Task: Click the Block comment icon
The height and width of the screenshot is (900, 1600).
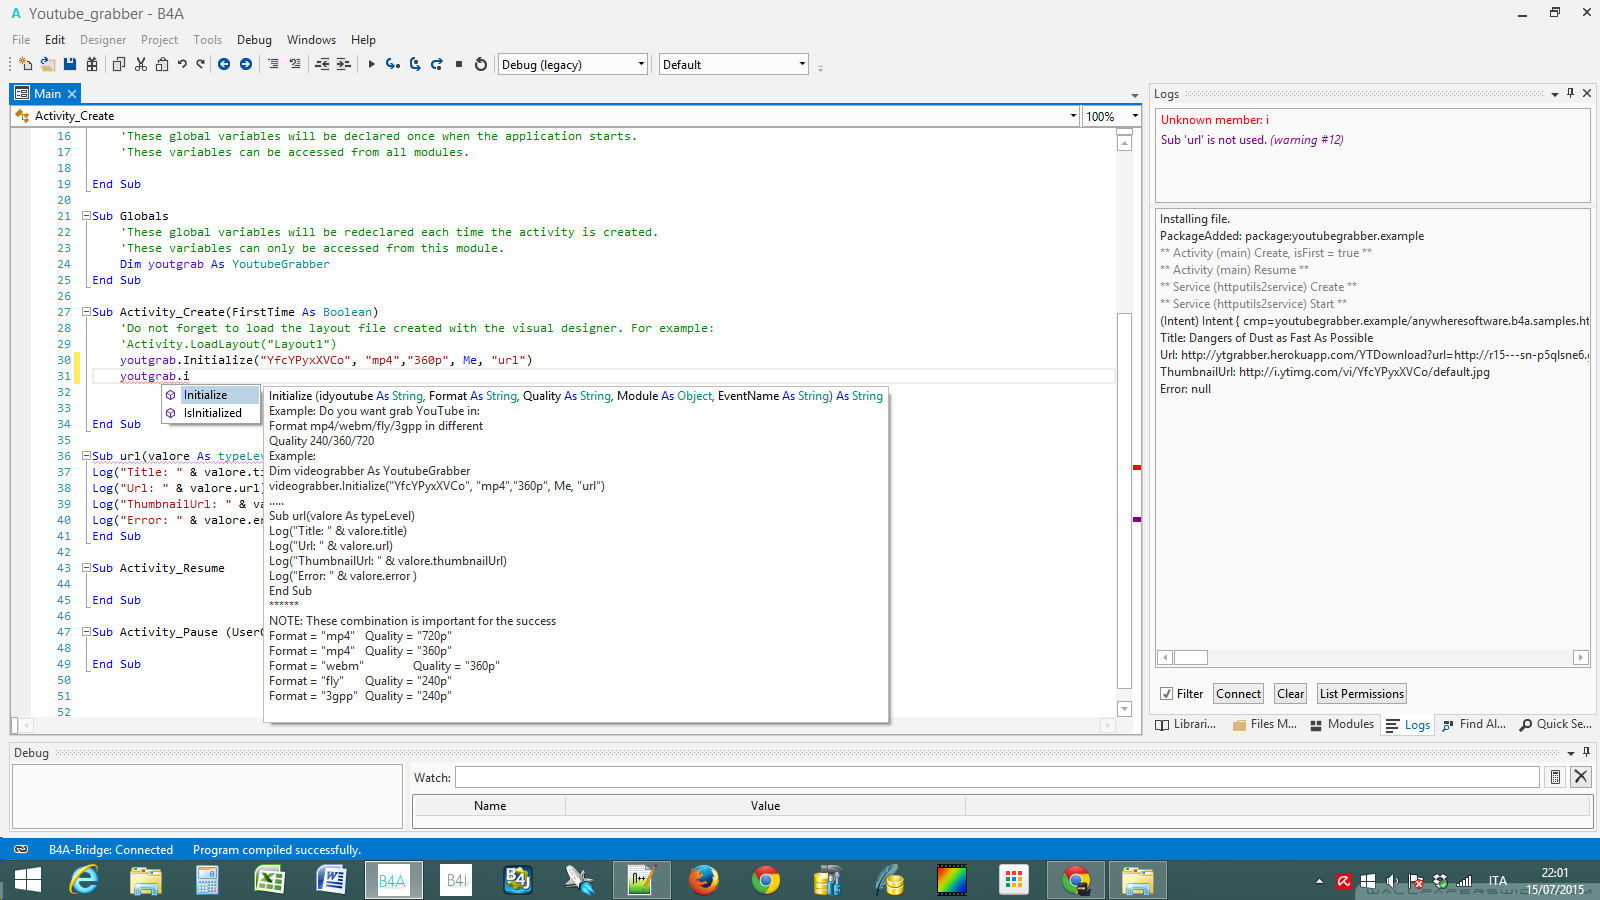Action: (x=273, y=64)
